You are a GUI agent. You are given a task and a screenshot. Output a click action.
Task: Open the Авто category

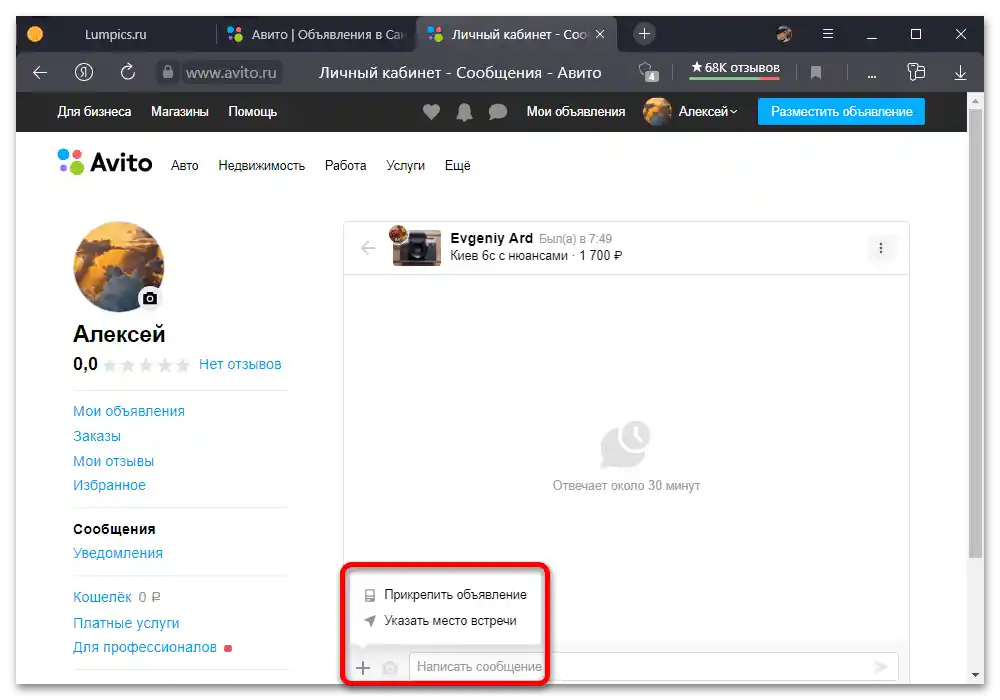click(184, 166)
